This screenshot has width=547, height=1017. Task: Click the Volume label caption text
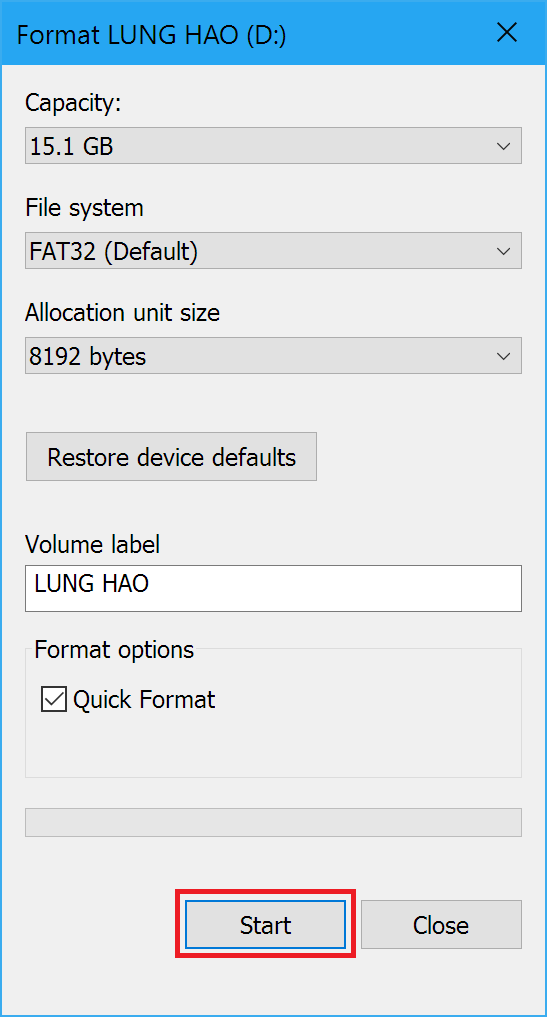tap(92, 544)
